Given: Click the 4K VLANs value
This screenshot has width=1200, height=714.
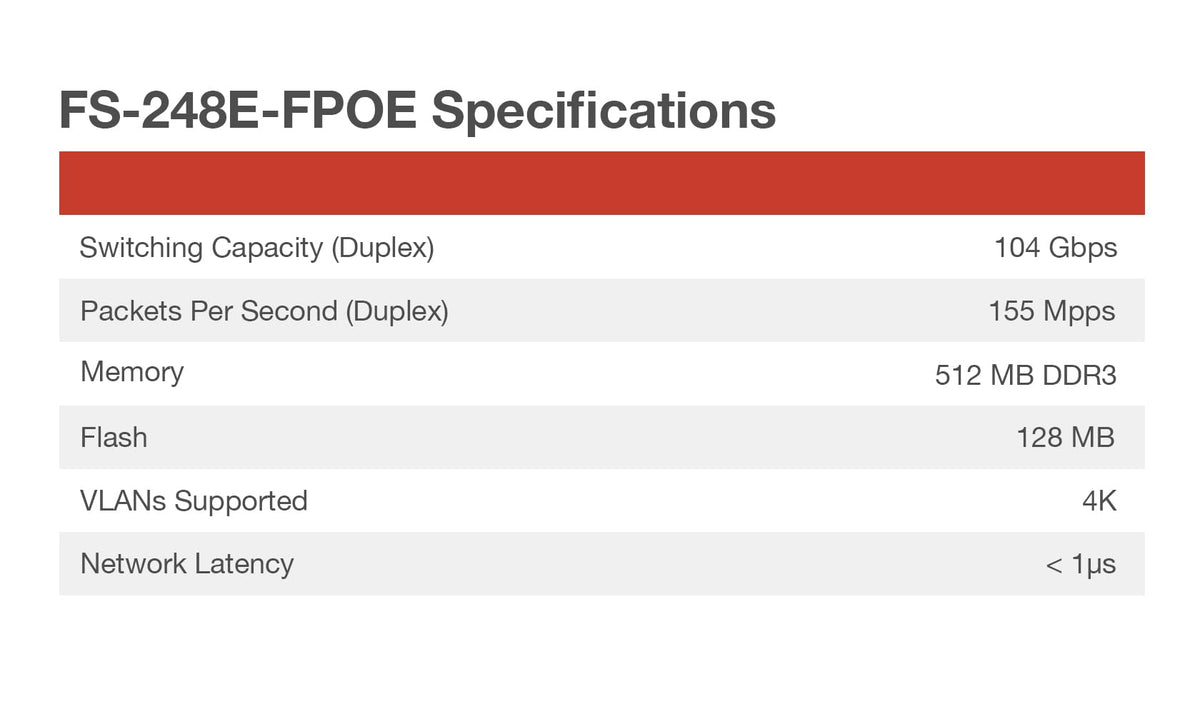Looking at the screenshot, I should pos(1099,501).
